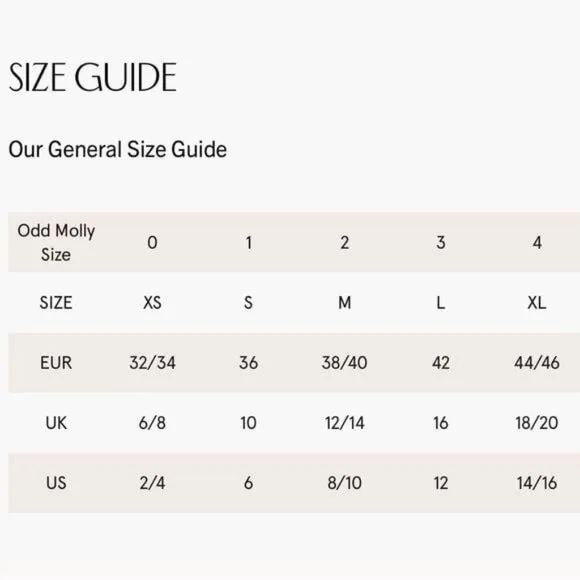Image resolution: width=580 pixels, height=580 pixels.
Task: Select the EUR 44/46 cell
Action: point(537,363)
